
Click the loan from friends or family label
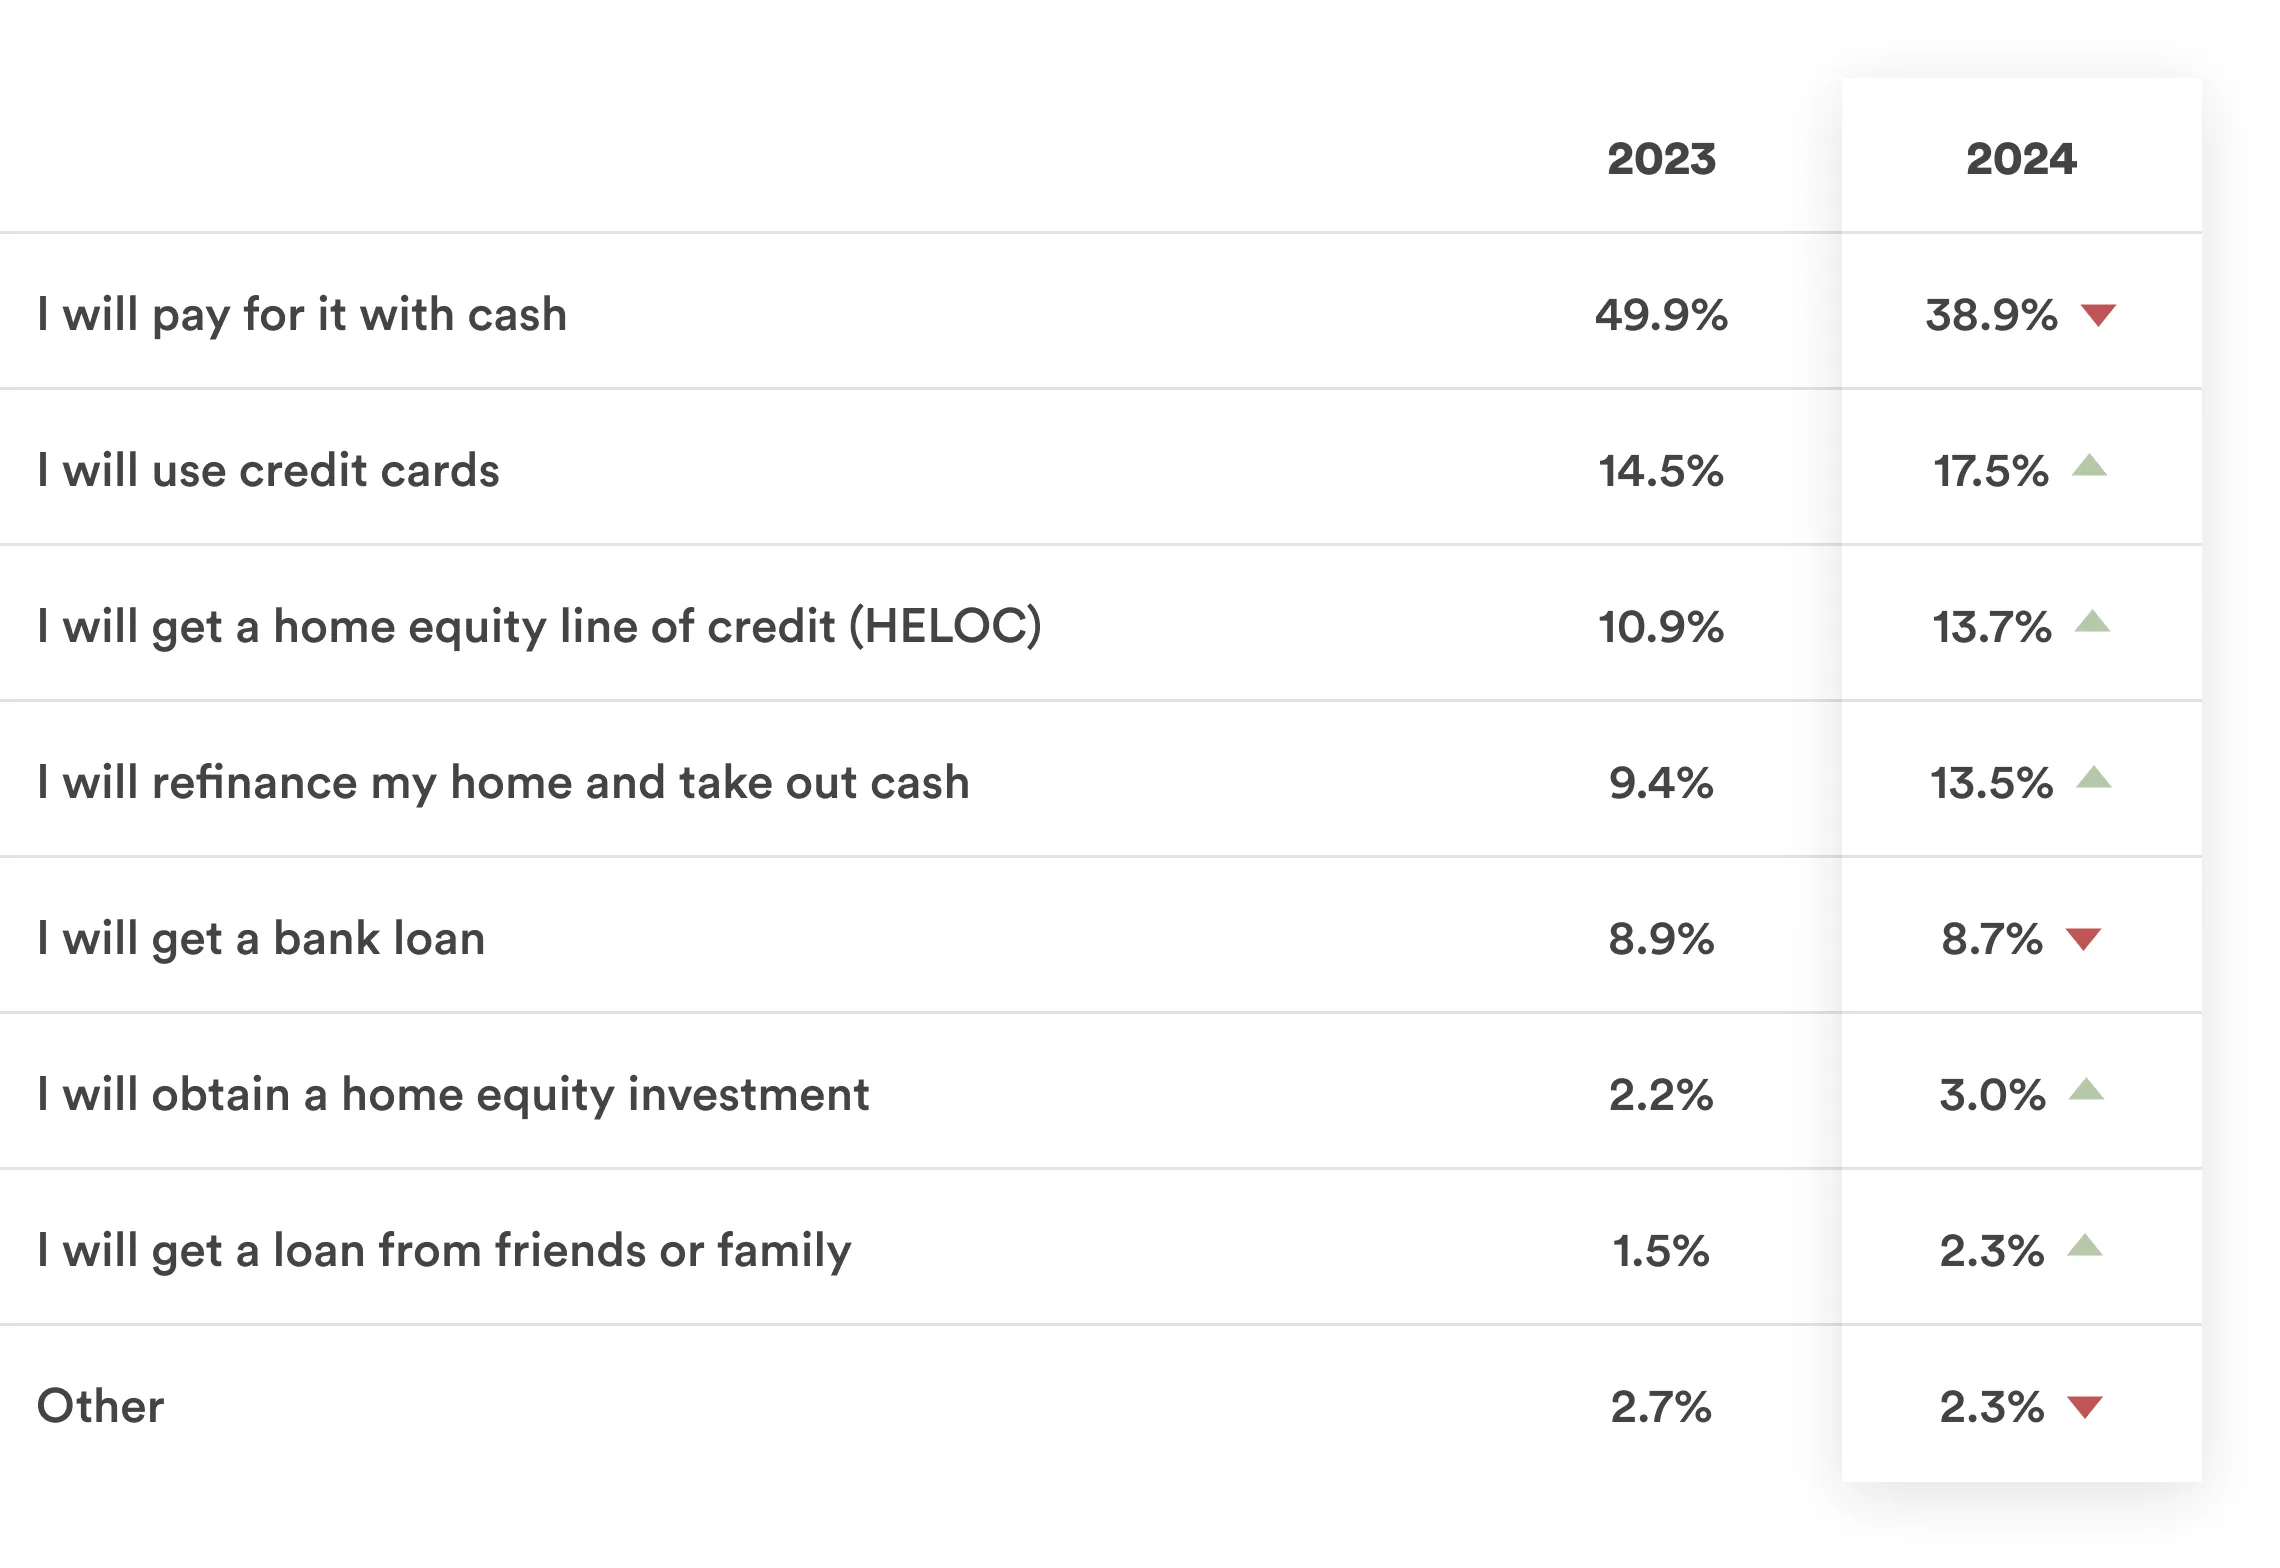pyautogui.click(x=444, y=1251)
